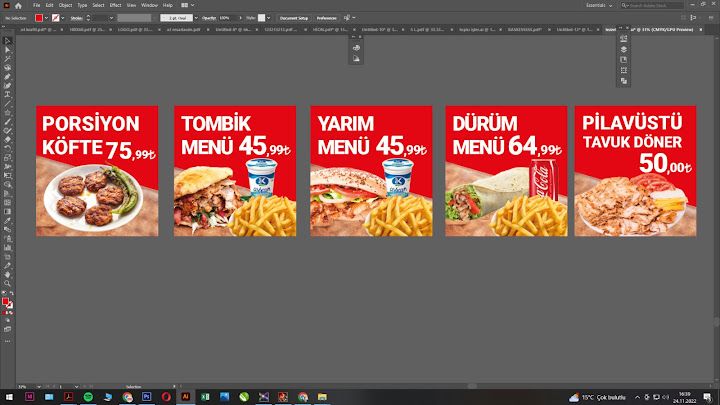
Task: Open the Fill color dropdown in control bar
Action: [x=46, y=18]
